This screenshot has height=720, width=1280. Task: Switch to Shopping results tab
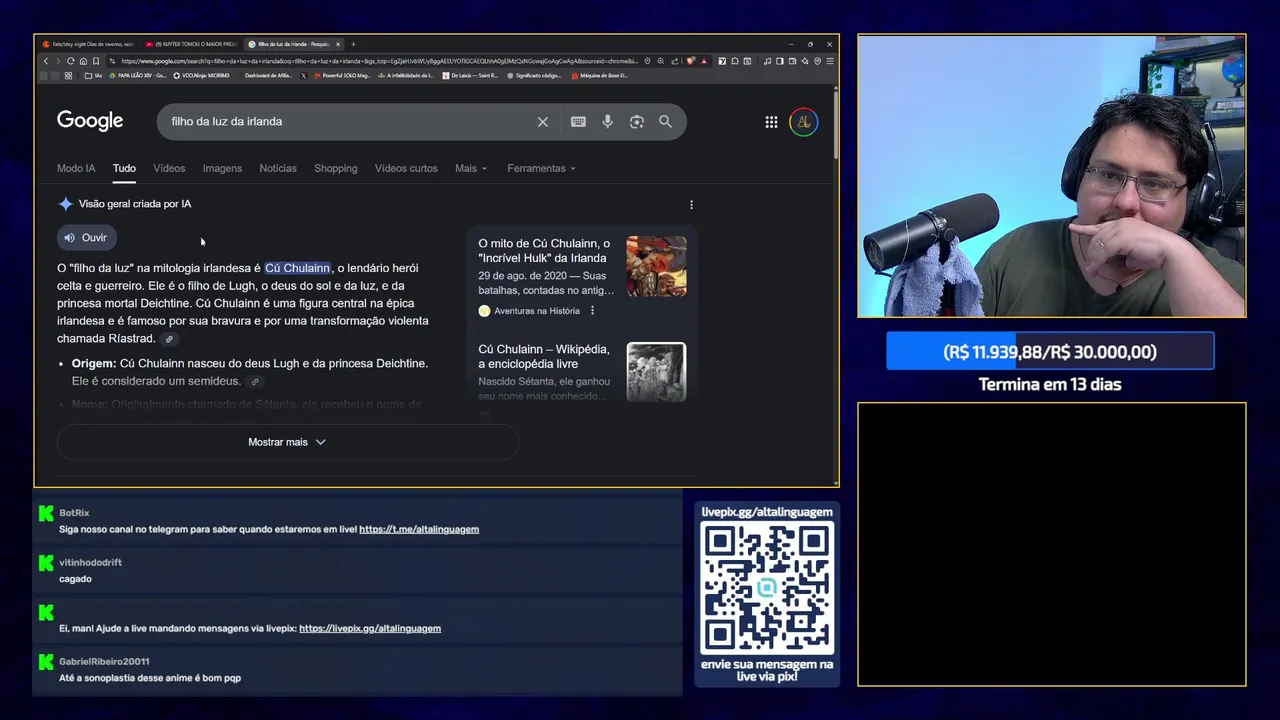point(335,168)
